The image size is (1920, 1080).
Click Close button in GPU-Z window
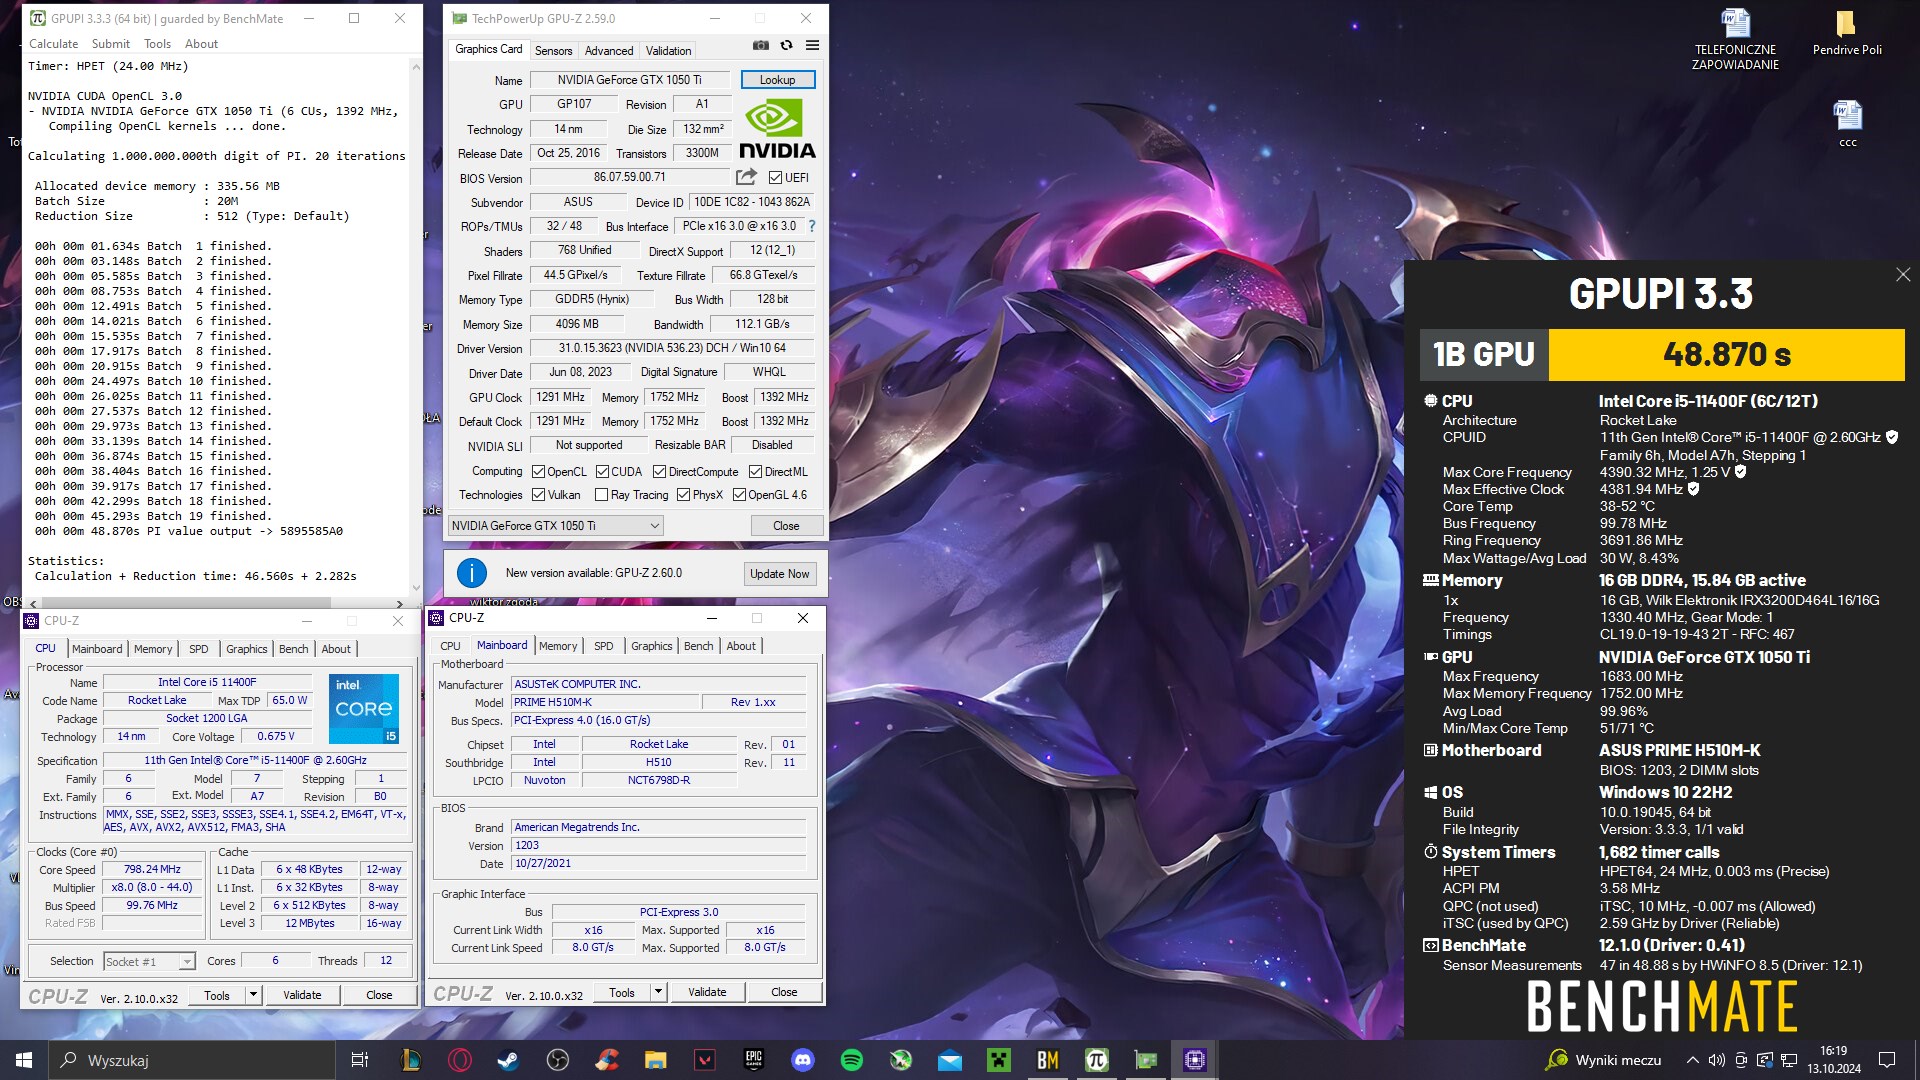point(786,526)
